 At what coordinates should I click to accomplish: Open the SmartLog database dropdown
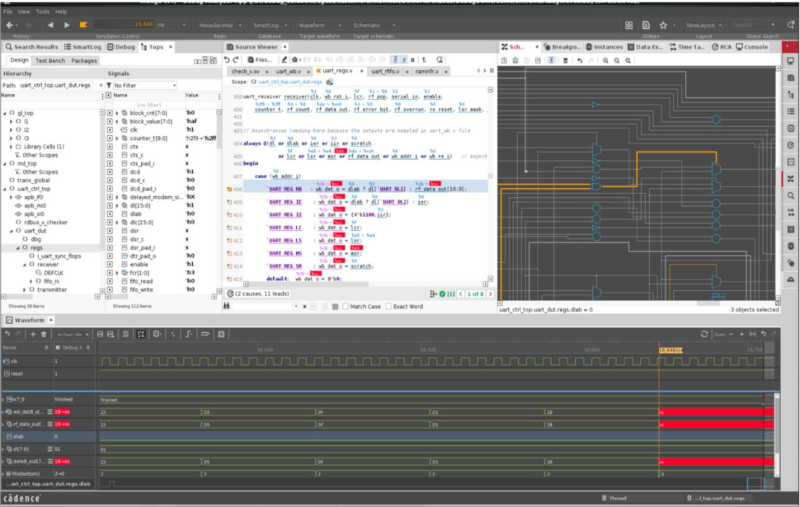[270, 25]
